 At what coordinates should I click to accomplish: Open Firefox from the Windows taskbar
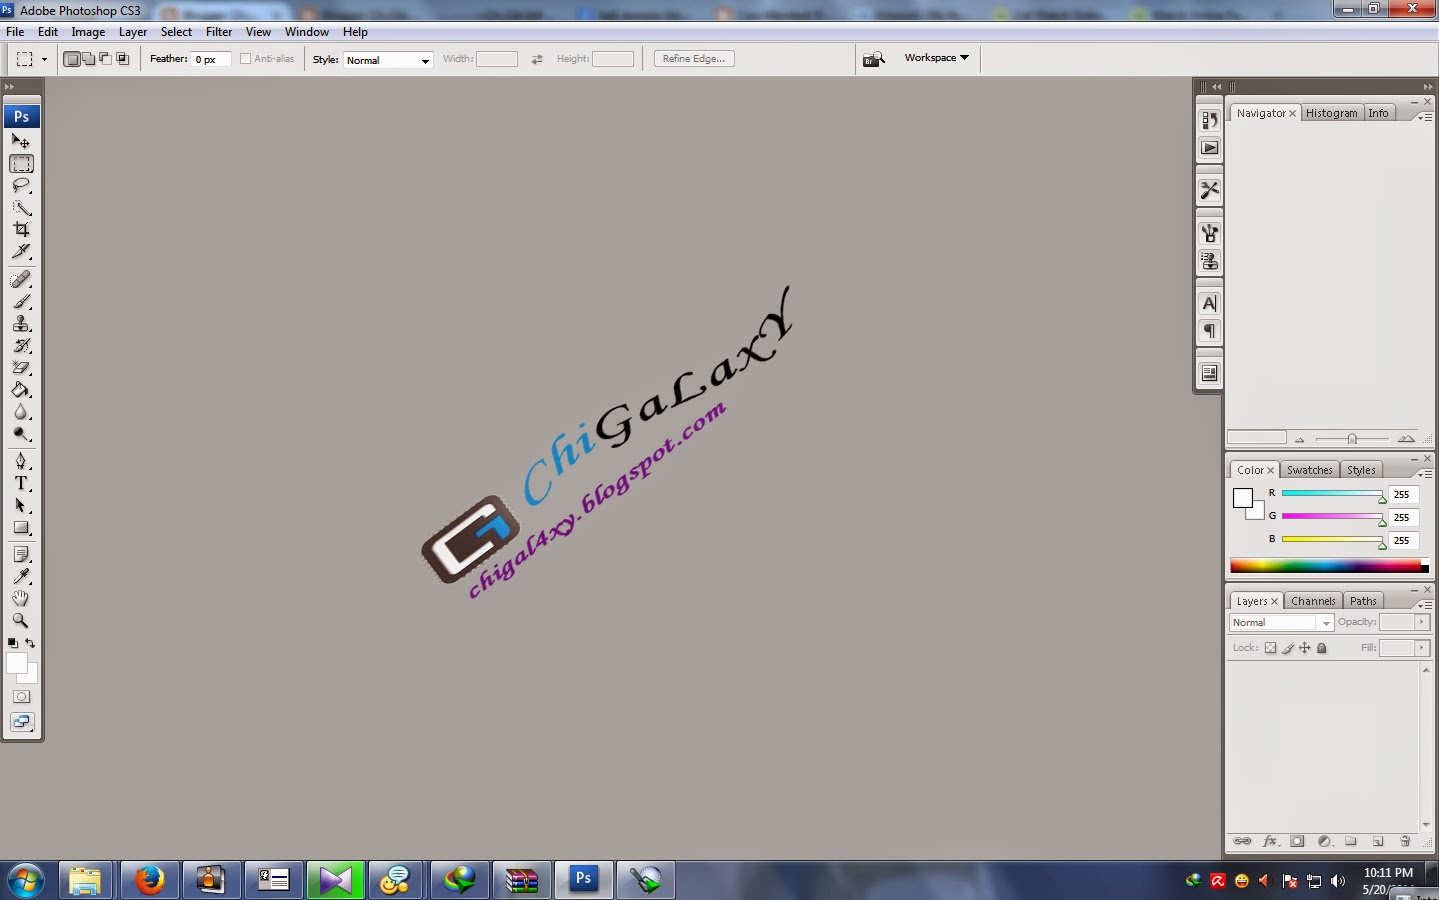(150, 880)
